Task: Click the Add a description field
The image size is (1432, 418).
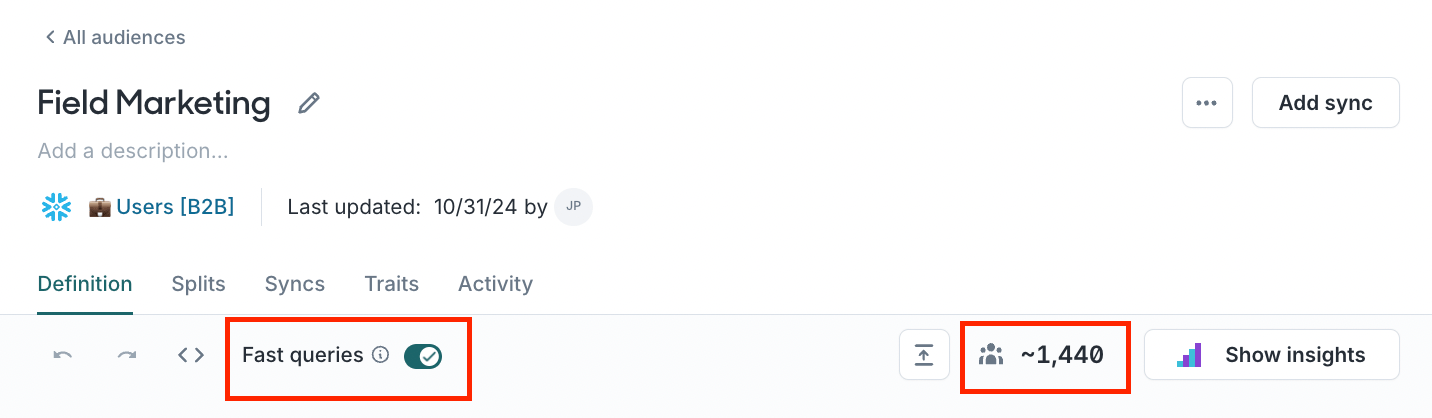Action: click(x=133, y=152)
